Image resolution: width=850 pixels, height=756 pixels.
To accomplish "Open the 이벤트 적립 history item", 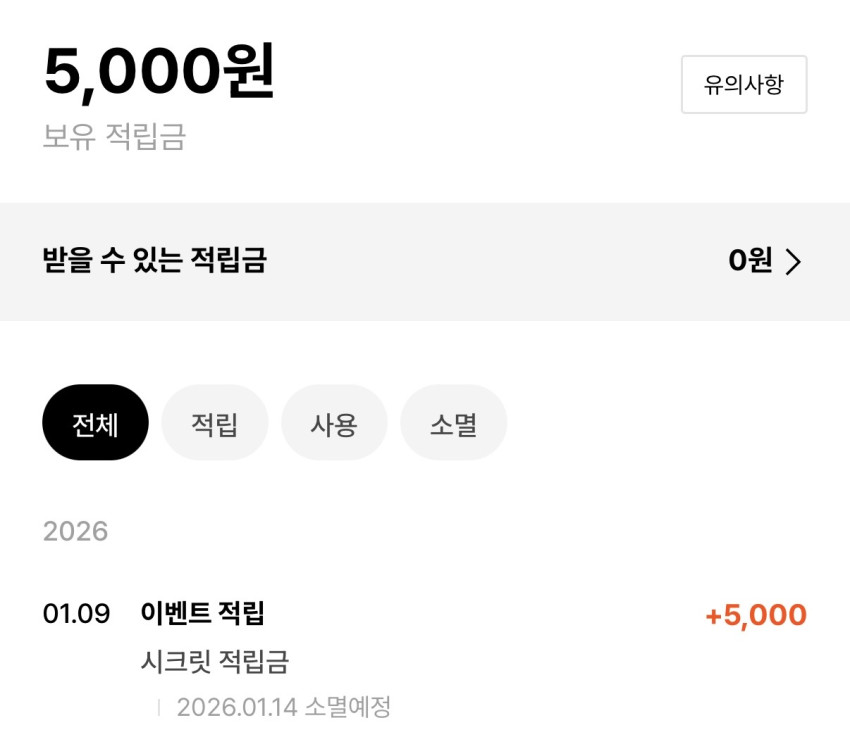I will (x=202, y=613).
